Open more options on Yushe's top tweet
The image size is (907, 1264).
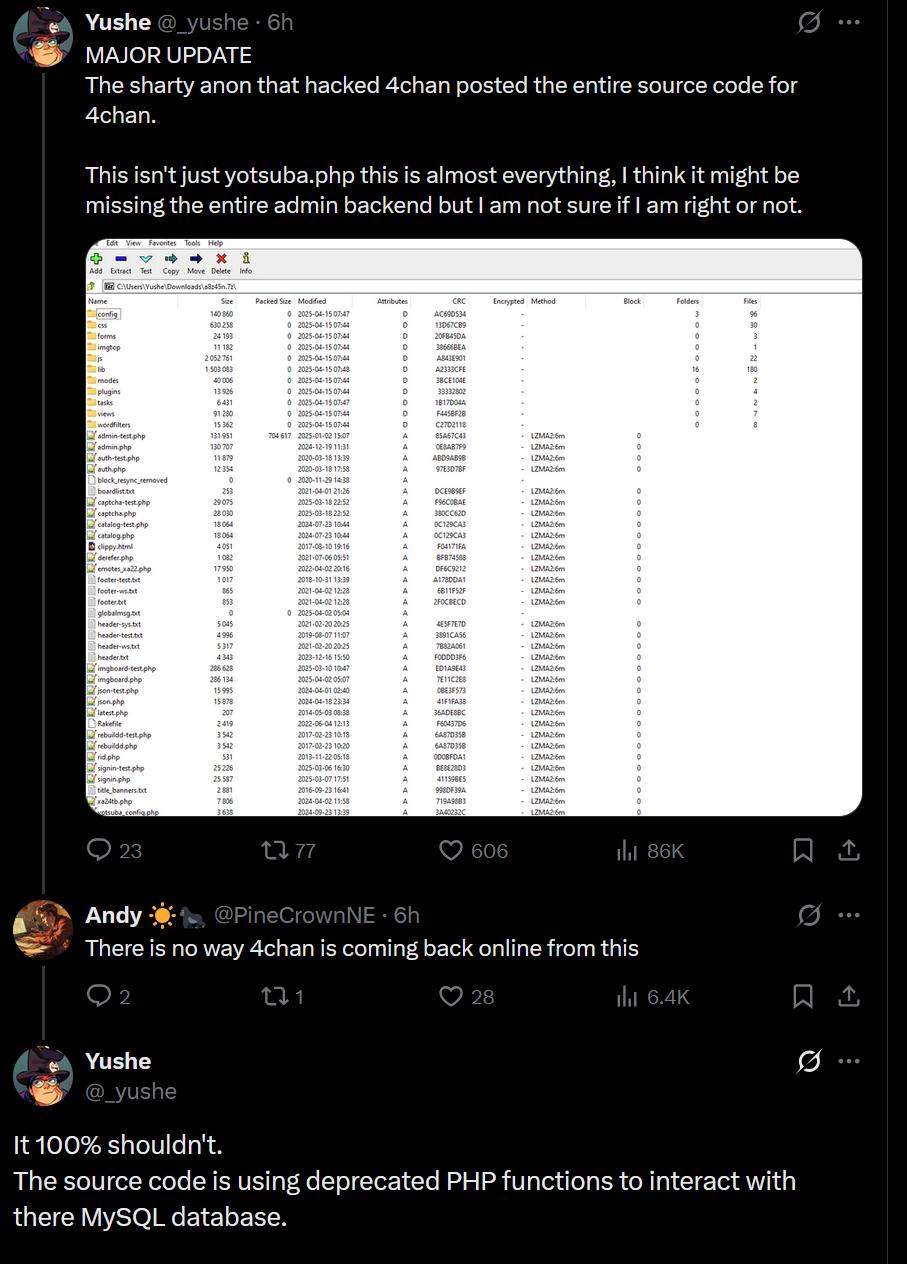[x=849, y=22]
